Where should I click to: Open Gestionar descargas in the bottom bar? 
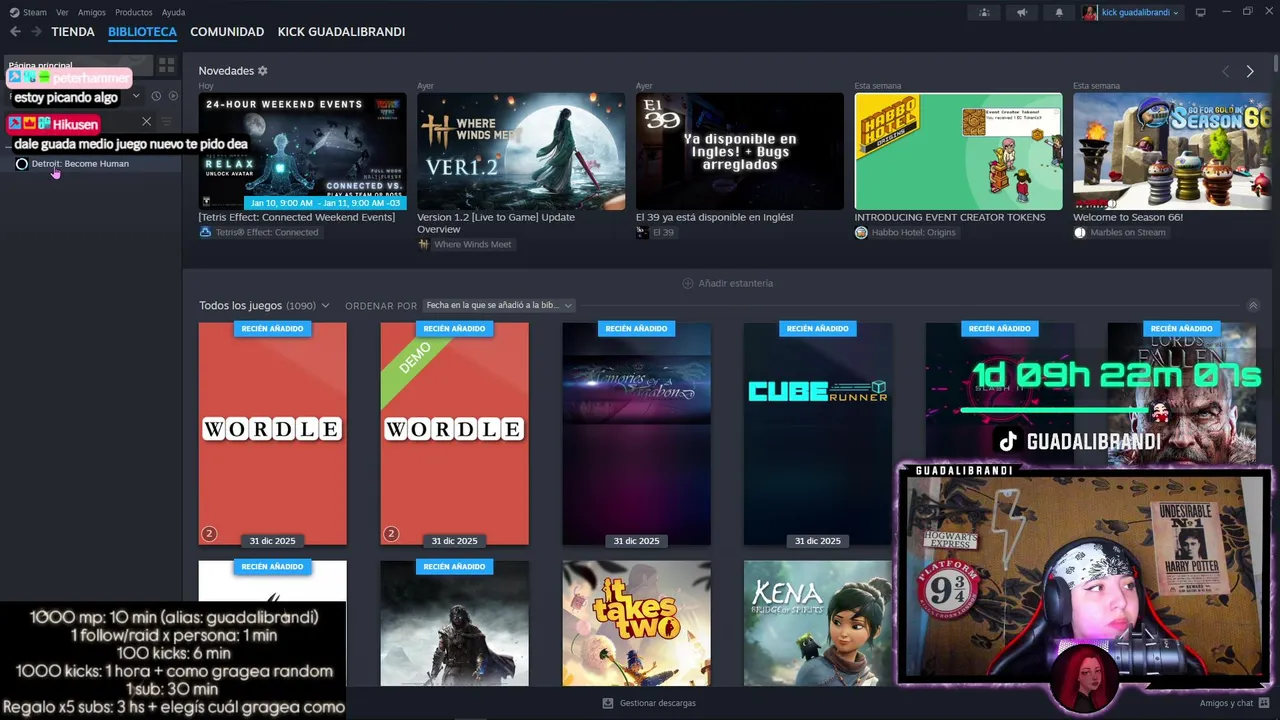point(649,703)
